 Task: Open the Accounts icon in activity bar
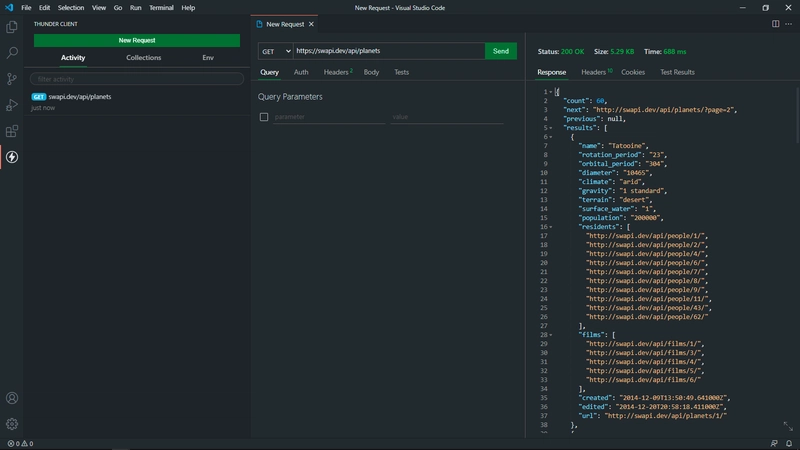[12, 398]
